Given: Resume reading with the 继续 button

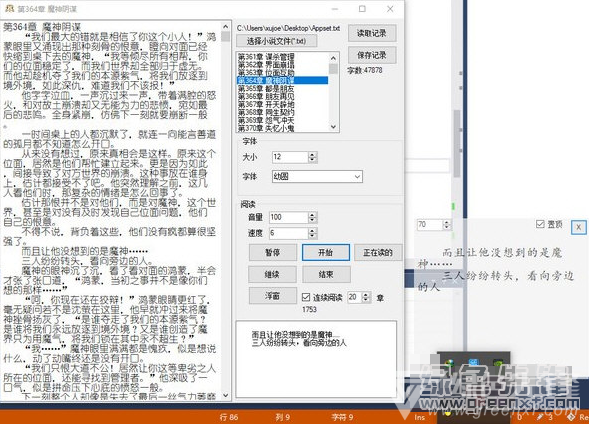Looking at the screenshot, I should point(272,274).
